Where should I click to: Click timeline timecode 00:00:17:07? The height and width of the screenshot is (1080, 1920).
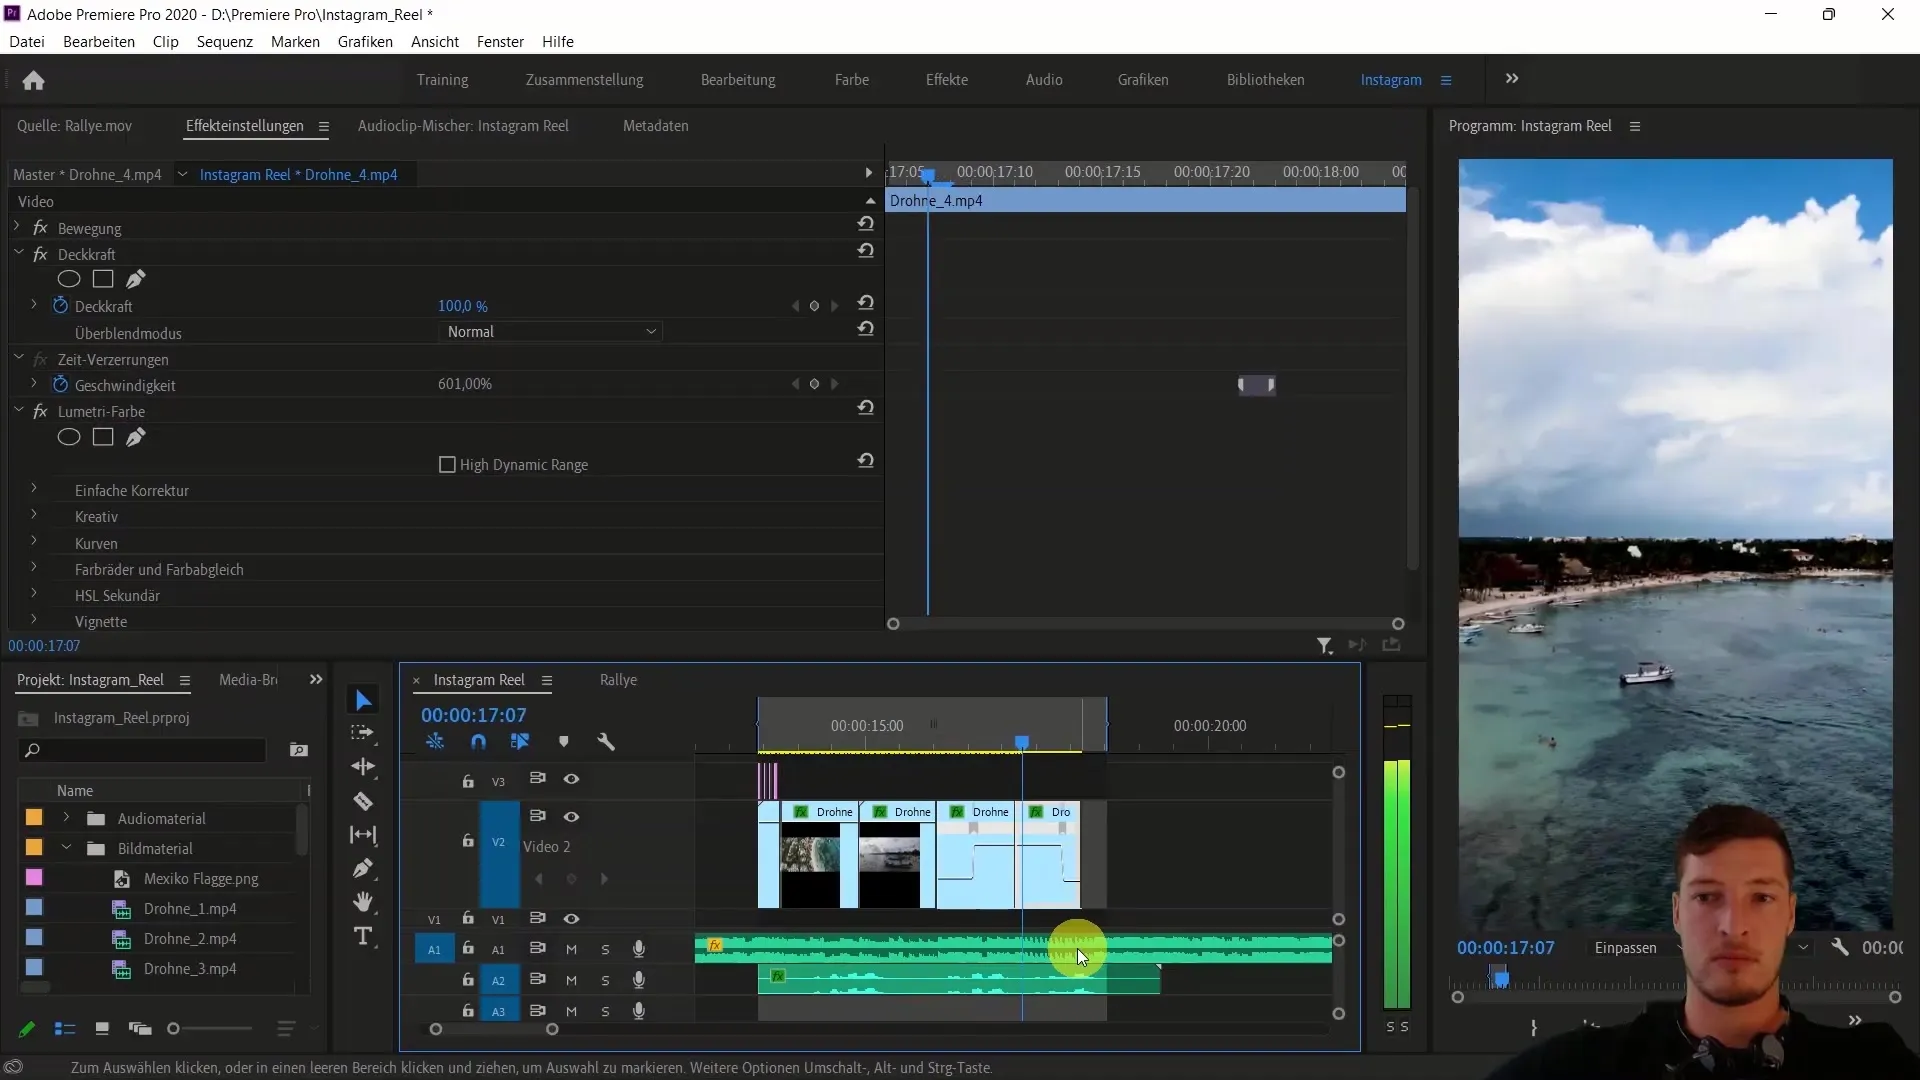coord(473,715)
